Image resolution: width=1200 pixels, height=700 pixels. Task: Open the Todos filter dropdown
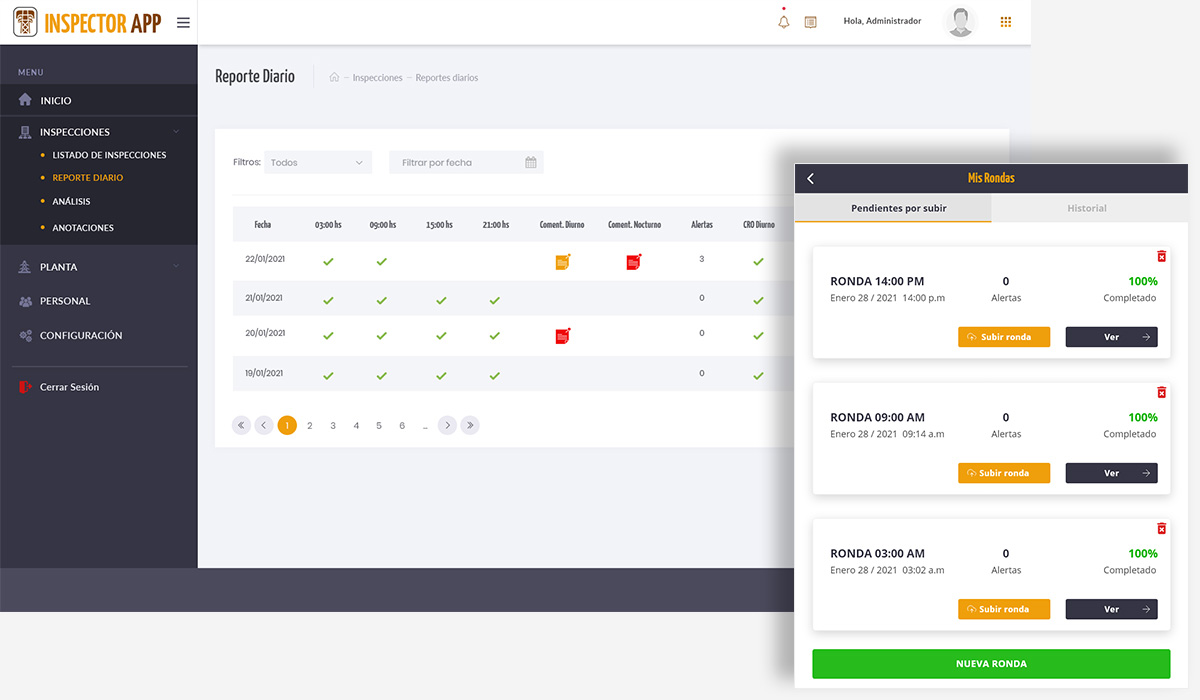[317, 162]
